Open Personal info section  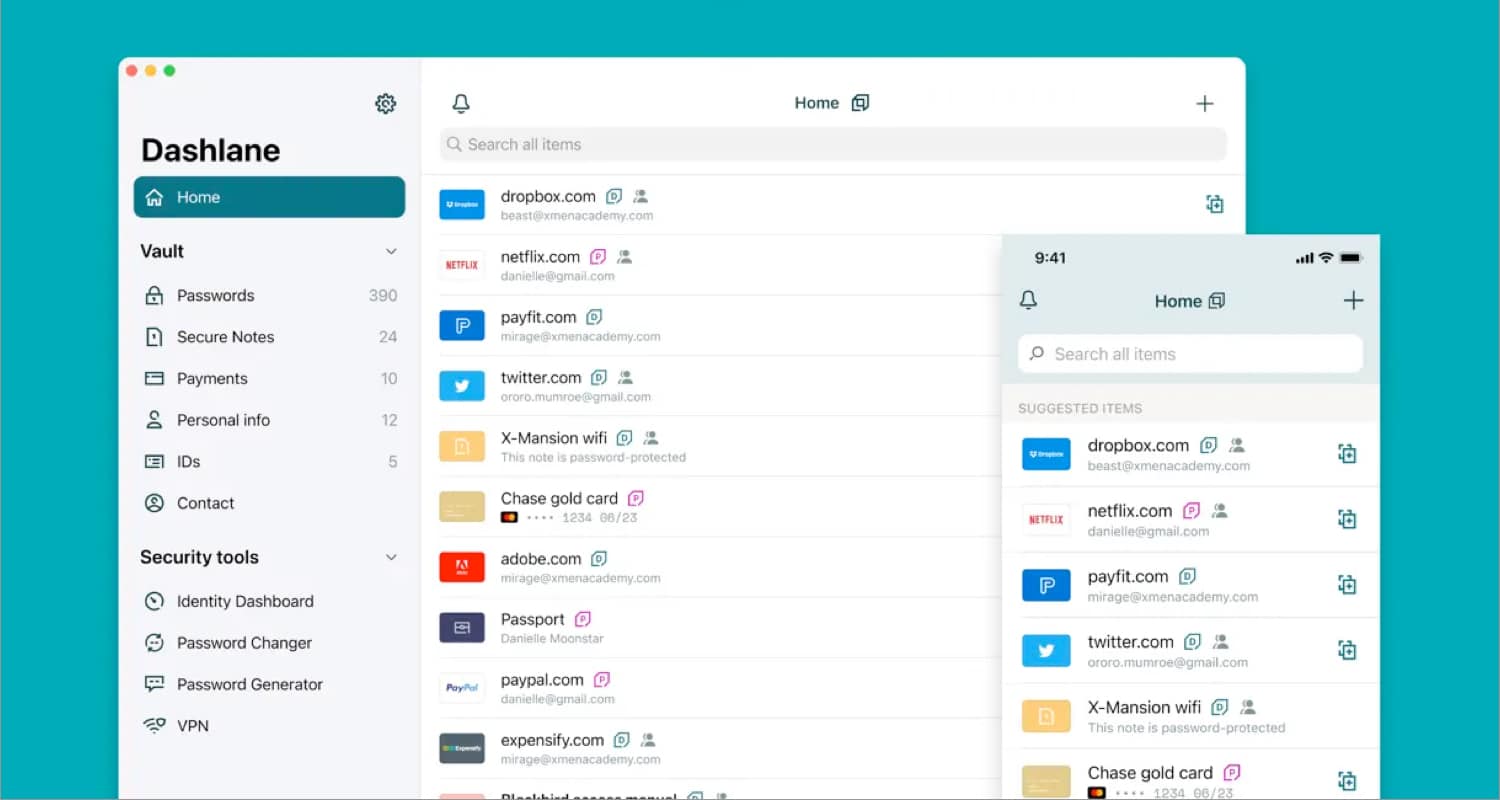pos(269,420)
